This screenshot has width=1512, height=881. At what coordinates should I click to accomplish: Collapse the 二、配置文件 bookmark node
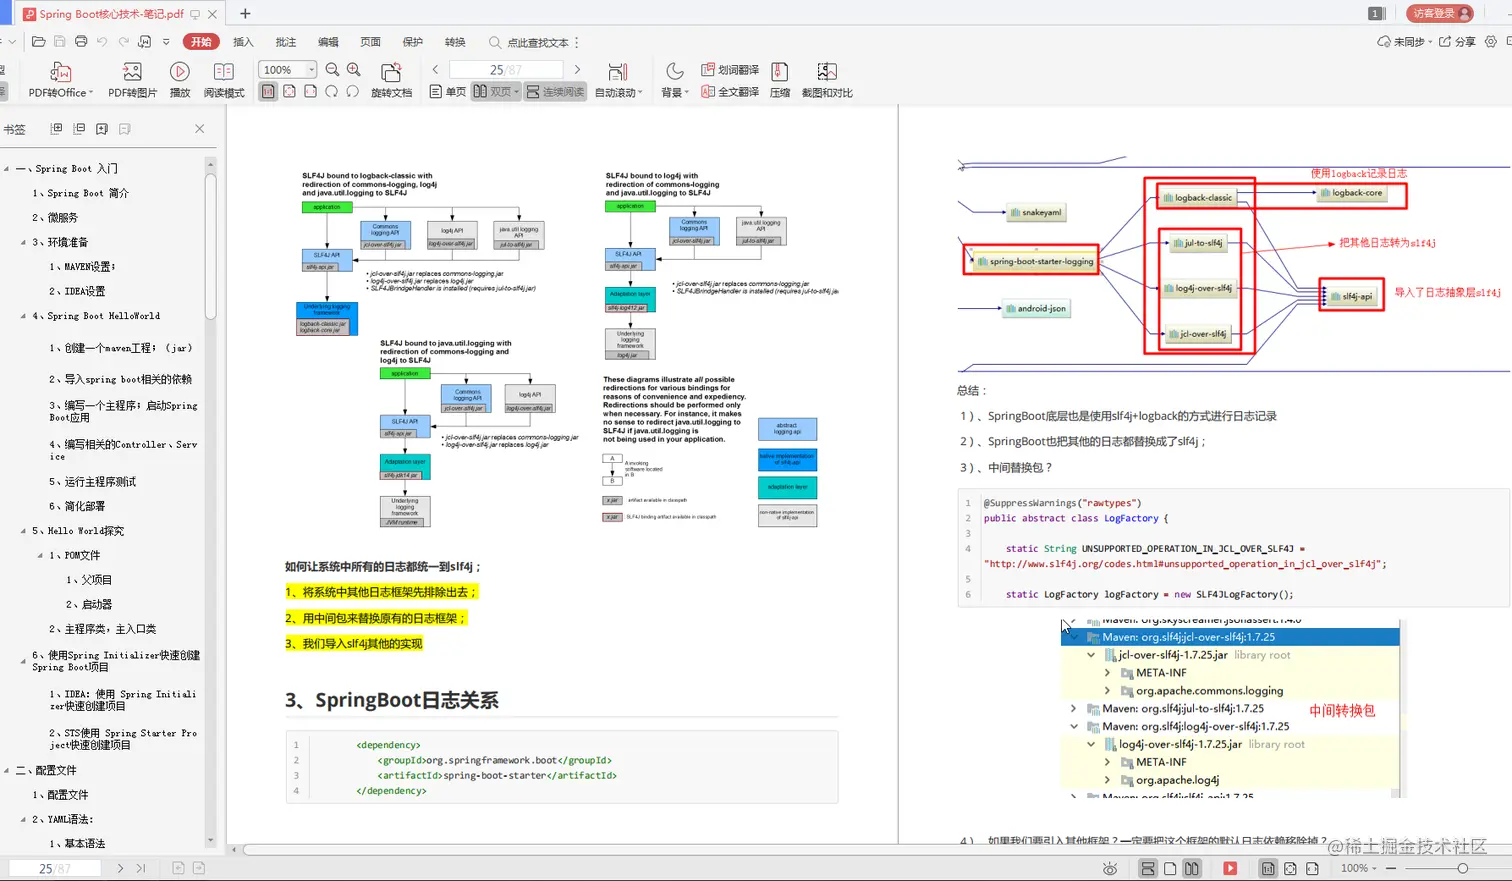tap(7, 770)
